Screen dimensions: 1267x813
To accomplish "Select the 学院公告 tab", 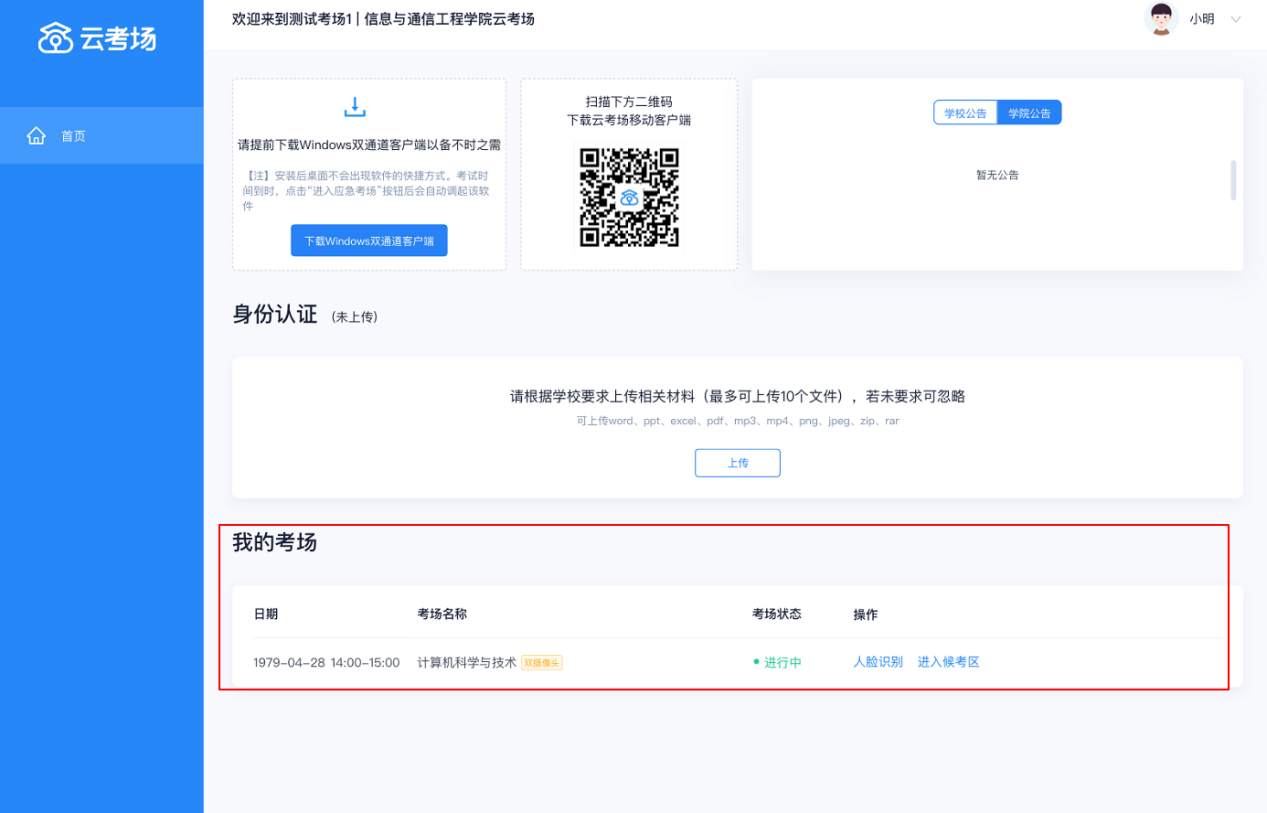I will coord(1029,113).
